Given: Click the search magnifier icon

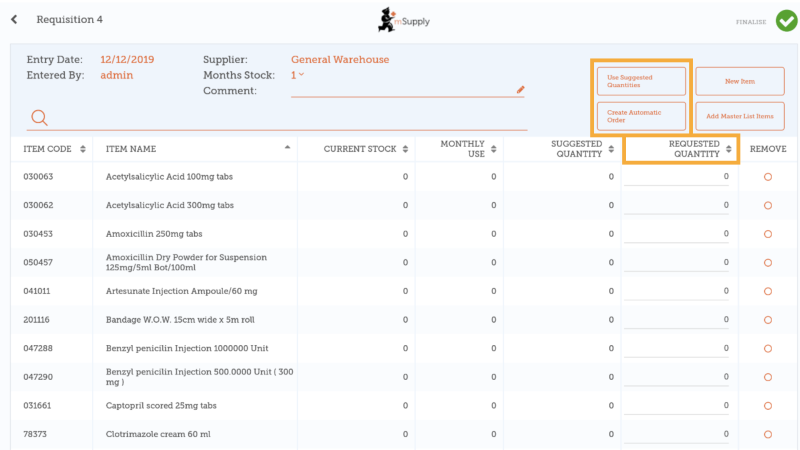Looking at the screenshot, I should coord(39,118).
